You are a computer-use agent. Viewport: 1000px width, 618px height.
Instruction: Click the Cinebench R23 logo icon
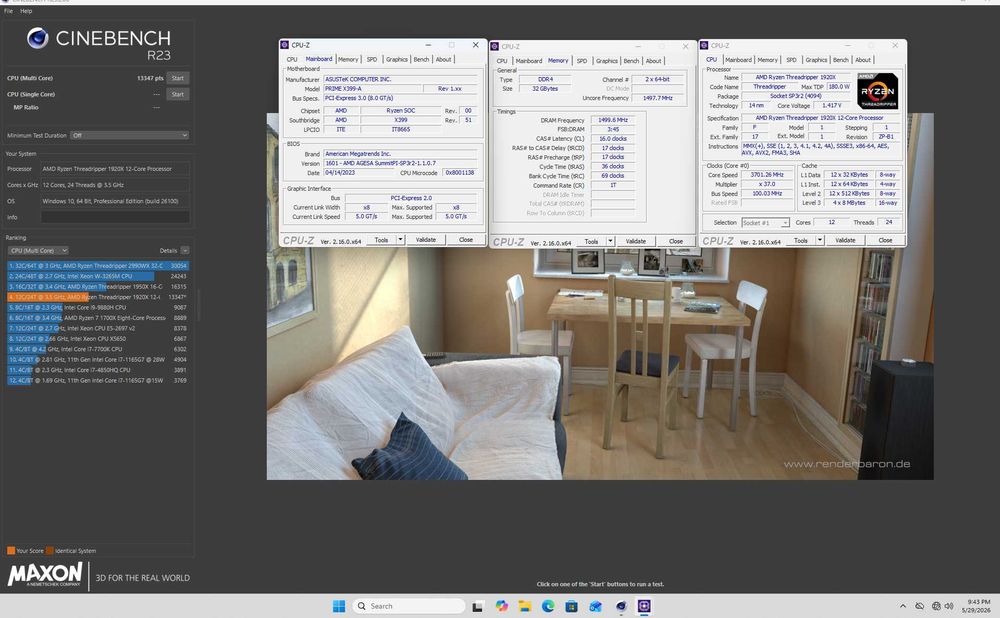coord(38,39)
